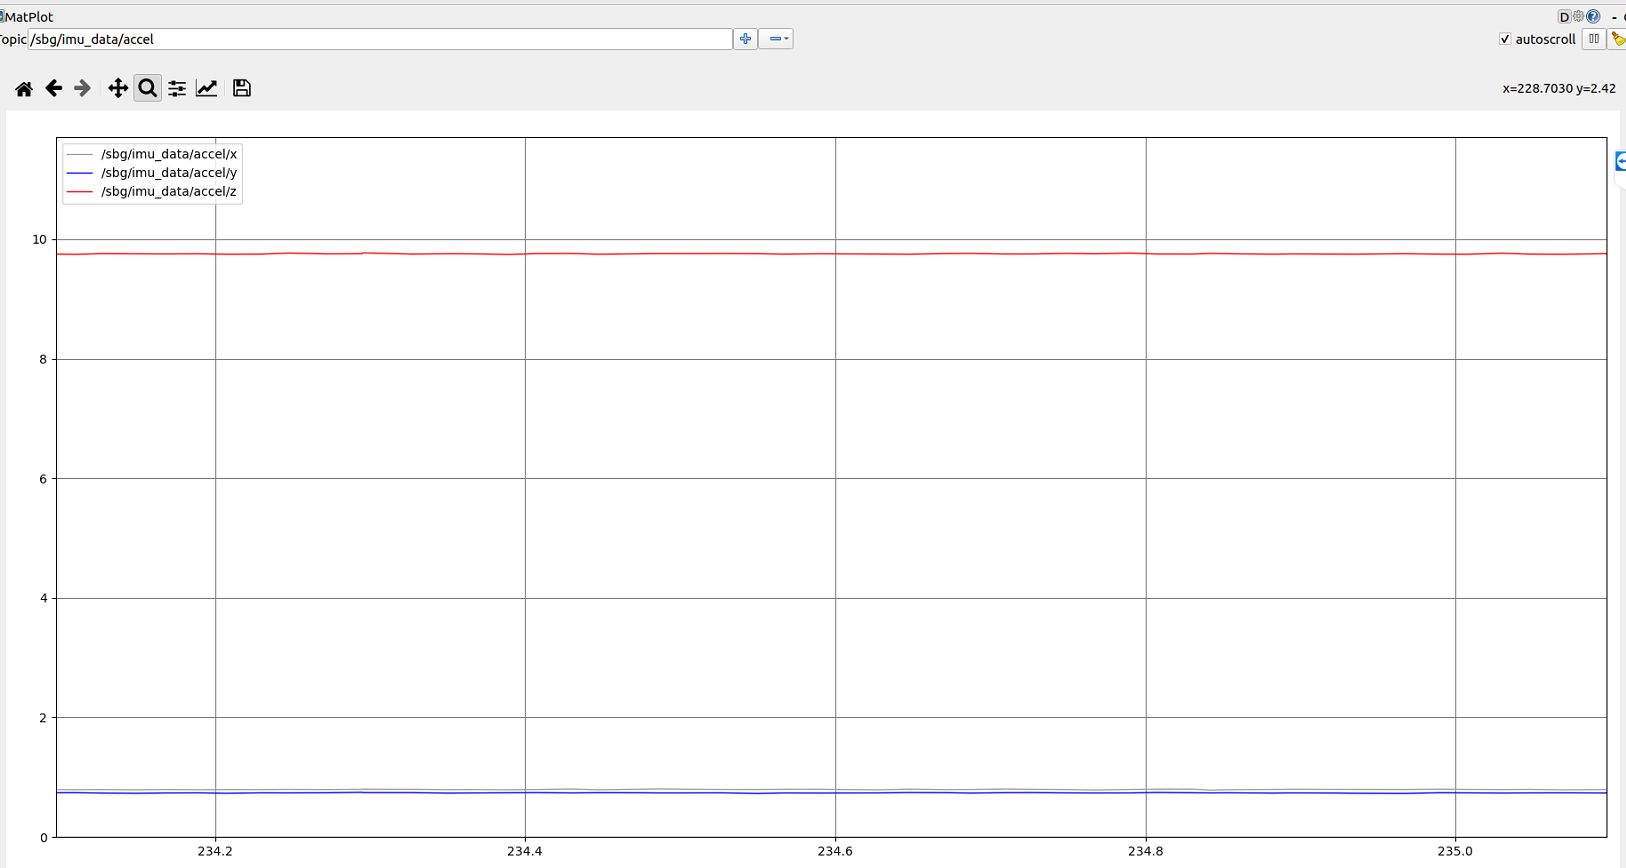Add topic with blue plus button

pyautogui.click(x=745, y=39)
